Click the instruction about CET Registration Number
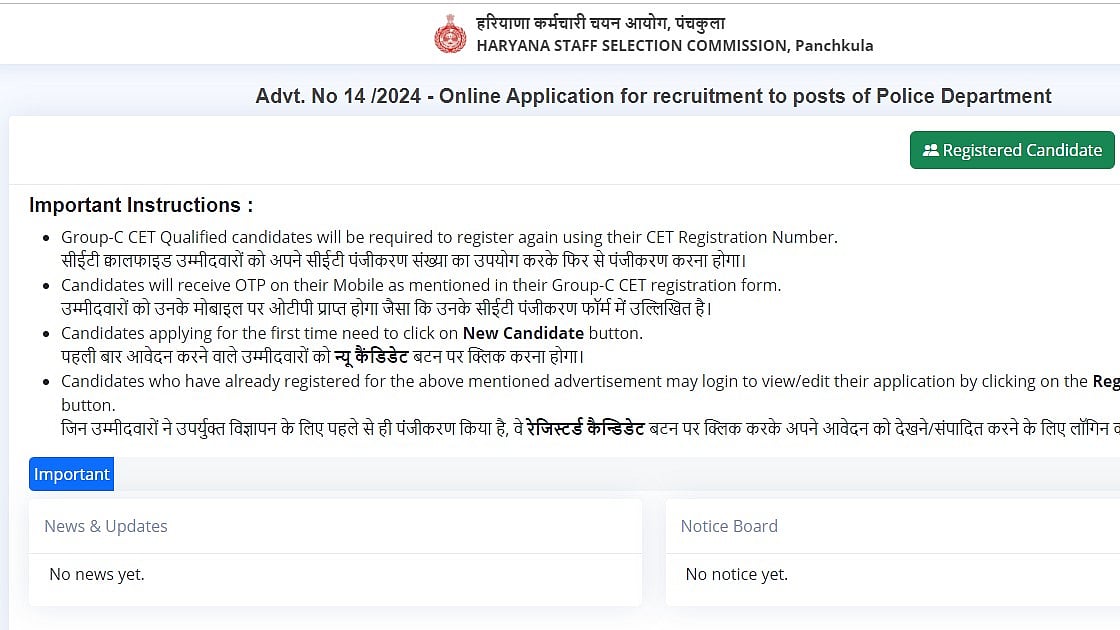This screenshot has width=1120, height=630. point(449,237)
